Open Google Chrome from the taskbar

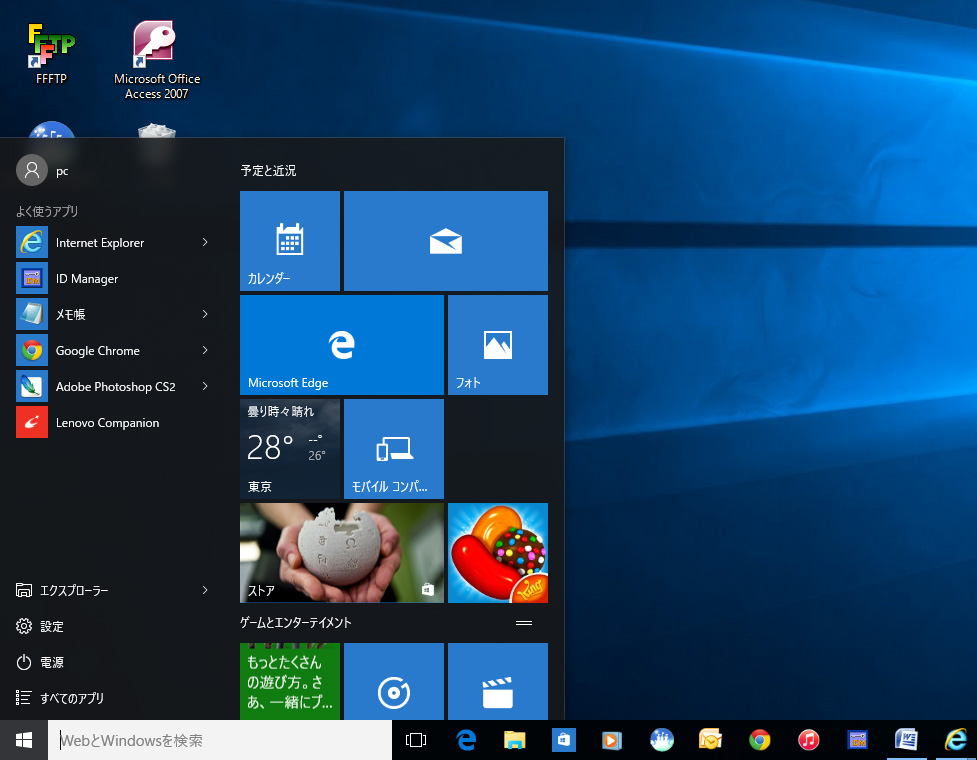coord(760,740)
